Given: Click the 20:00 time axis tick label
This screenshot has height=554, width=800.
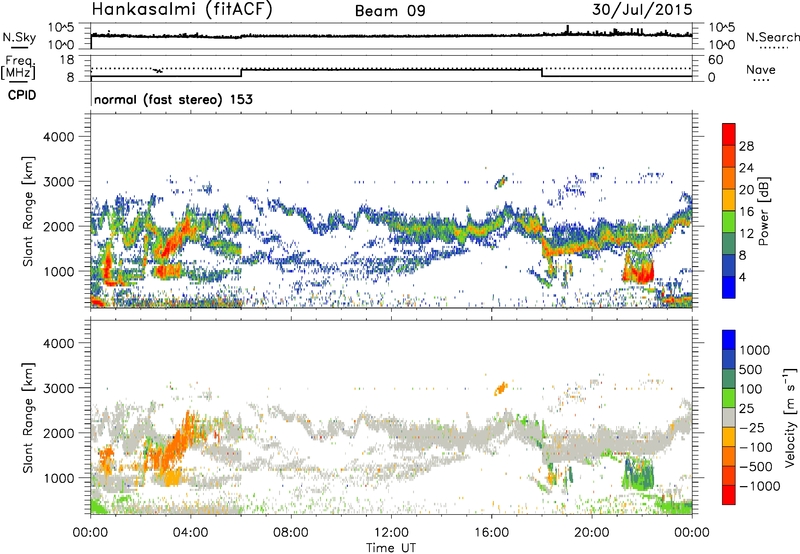Looking at the screenshot, I should (592, 533).
